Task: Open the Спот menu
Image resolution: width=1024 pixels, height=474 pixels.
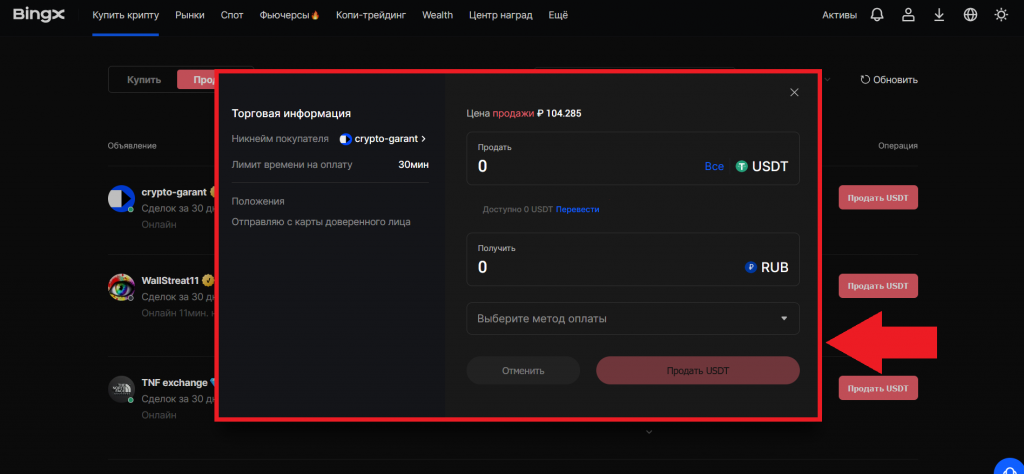Action: [x=232, y=15]
